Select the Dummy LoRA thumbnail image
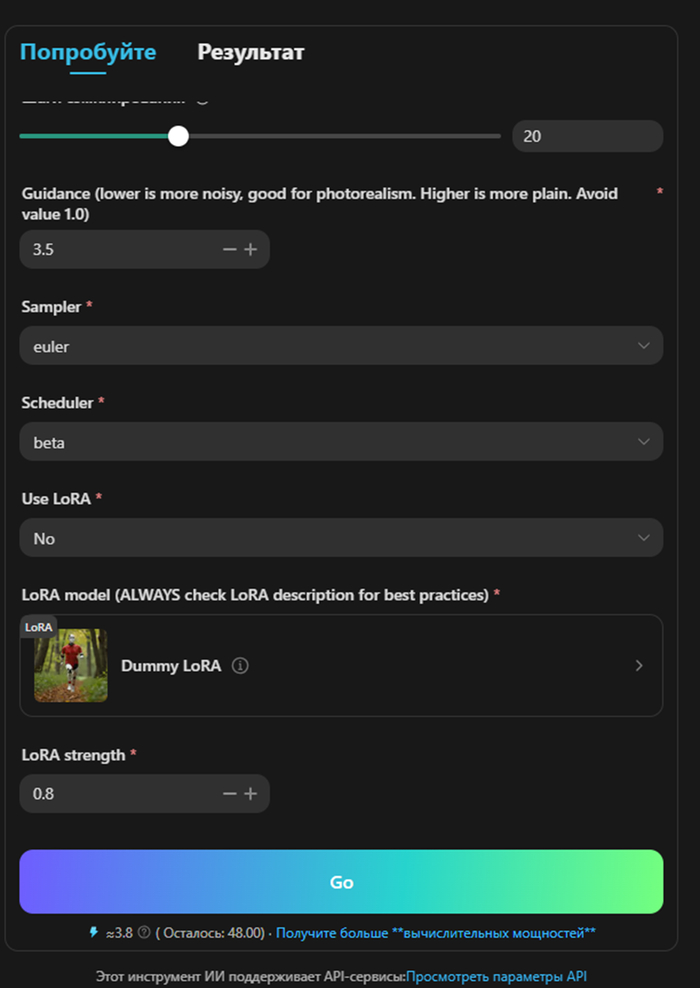This screenshot has height=988, width=700. 71,666
